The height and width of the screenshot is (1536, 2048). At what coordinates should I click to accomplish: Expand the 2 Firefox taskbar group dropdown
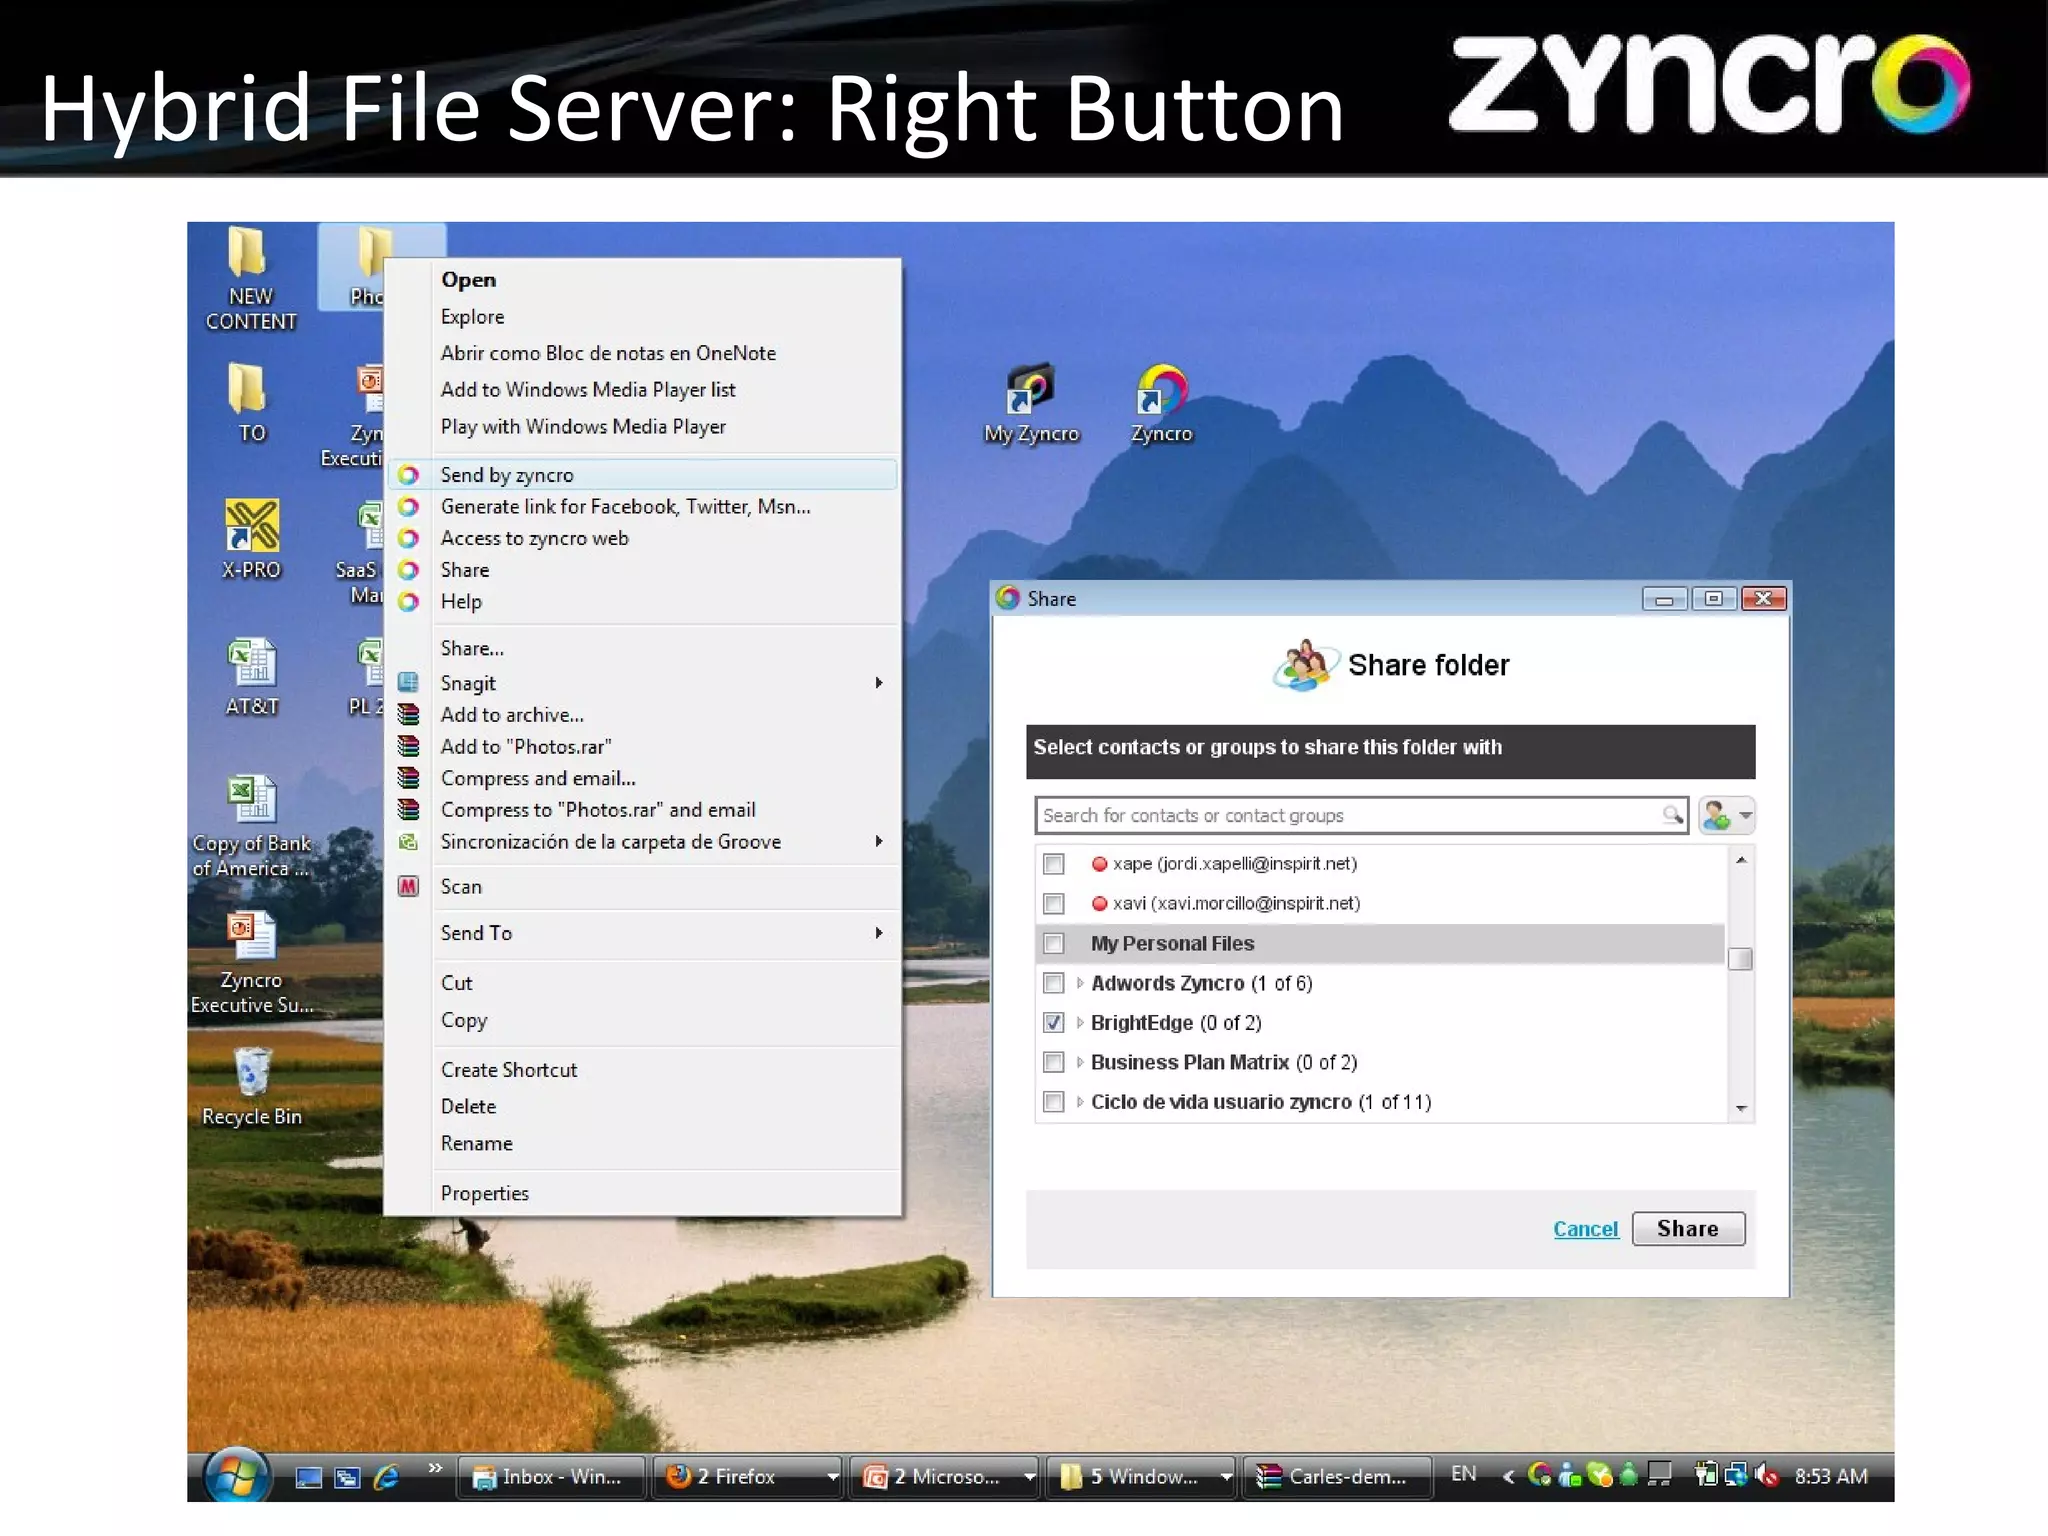[x=832, y=1477]
